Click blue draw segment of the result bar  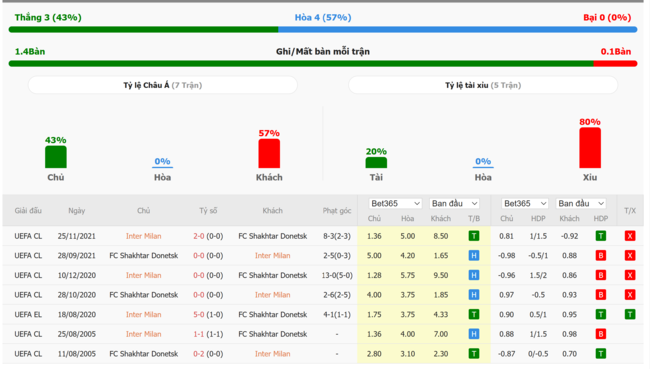click(x=458, y=30)
